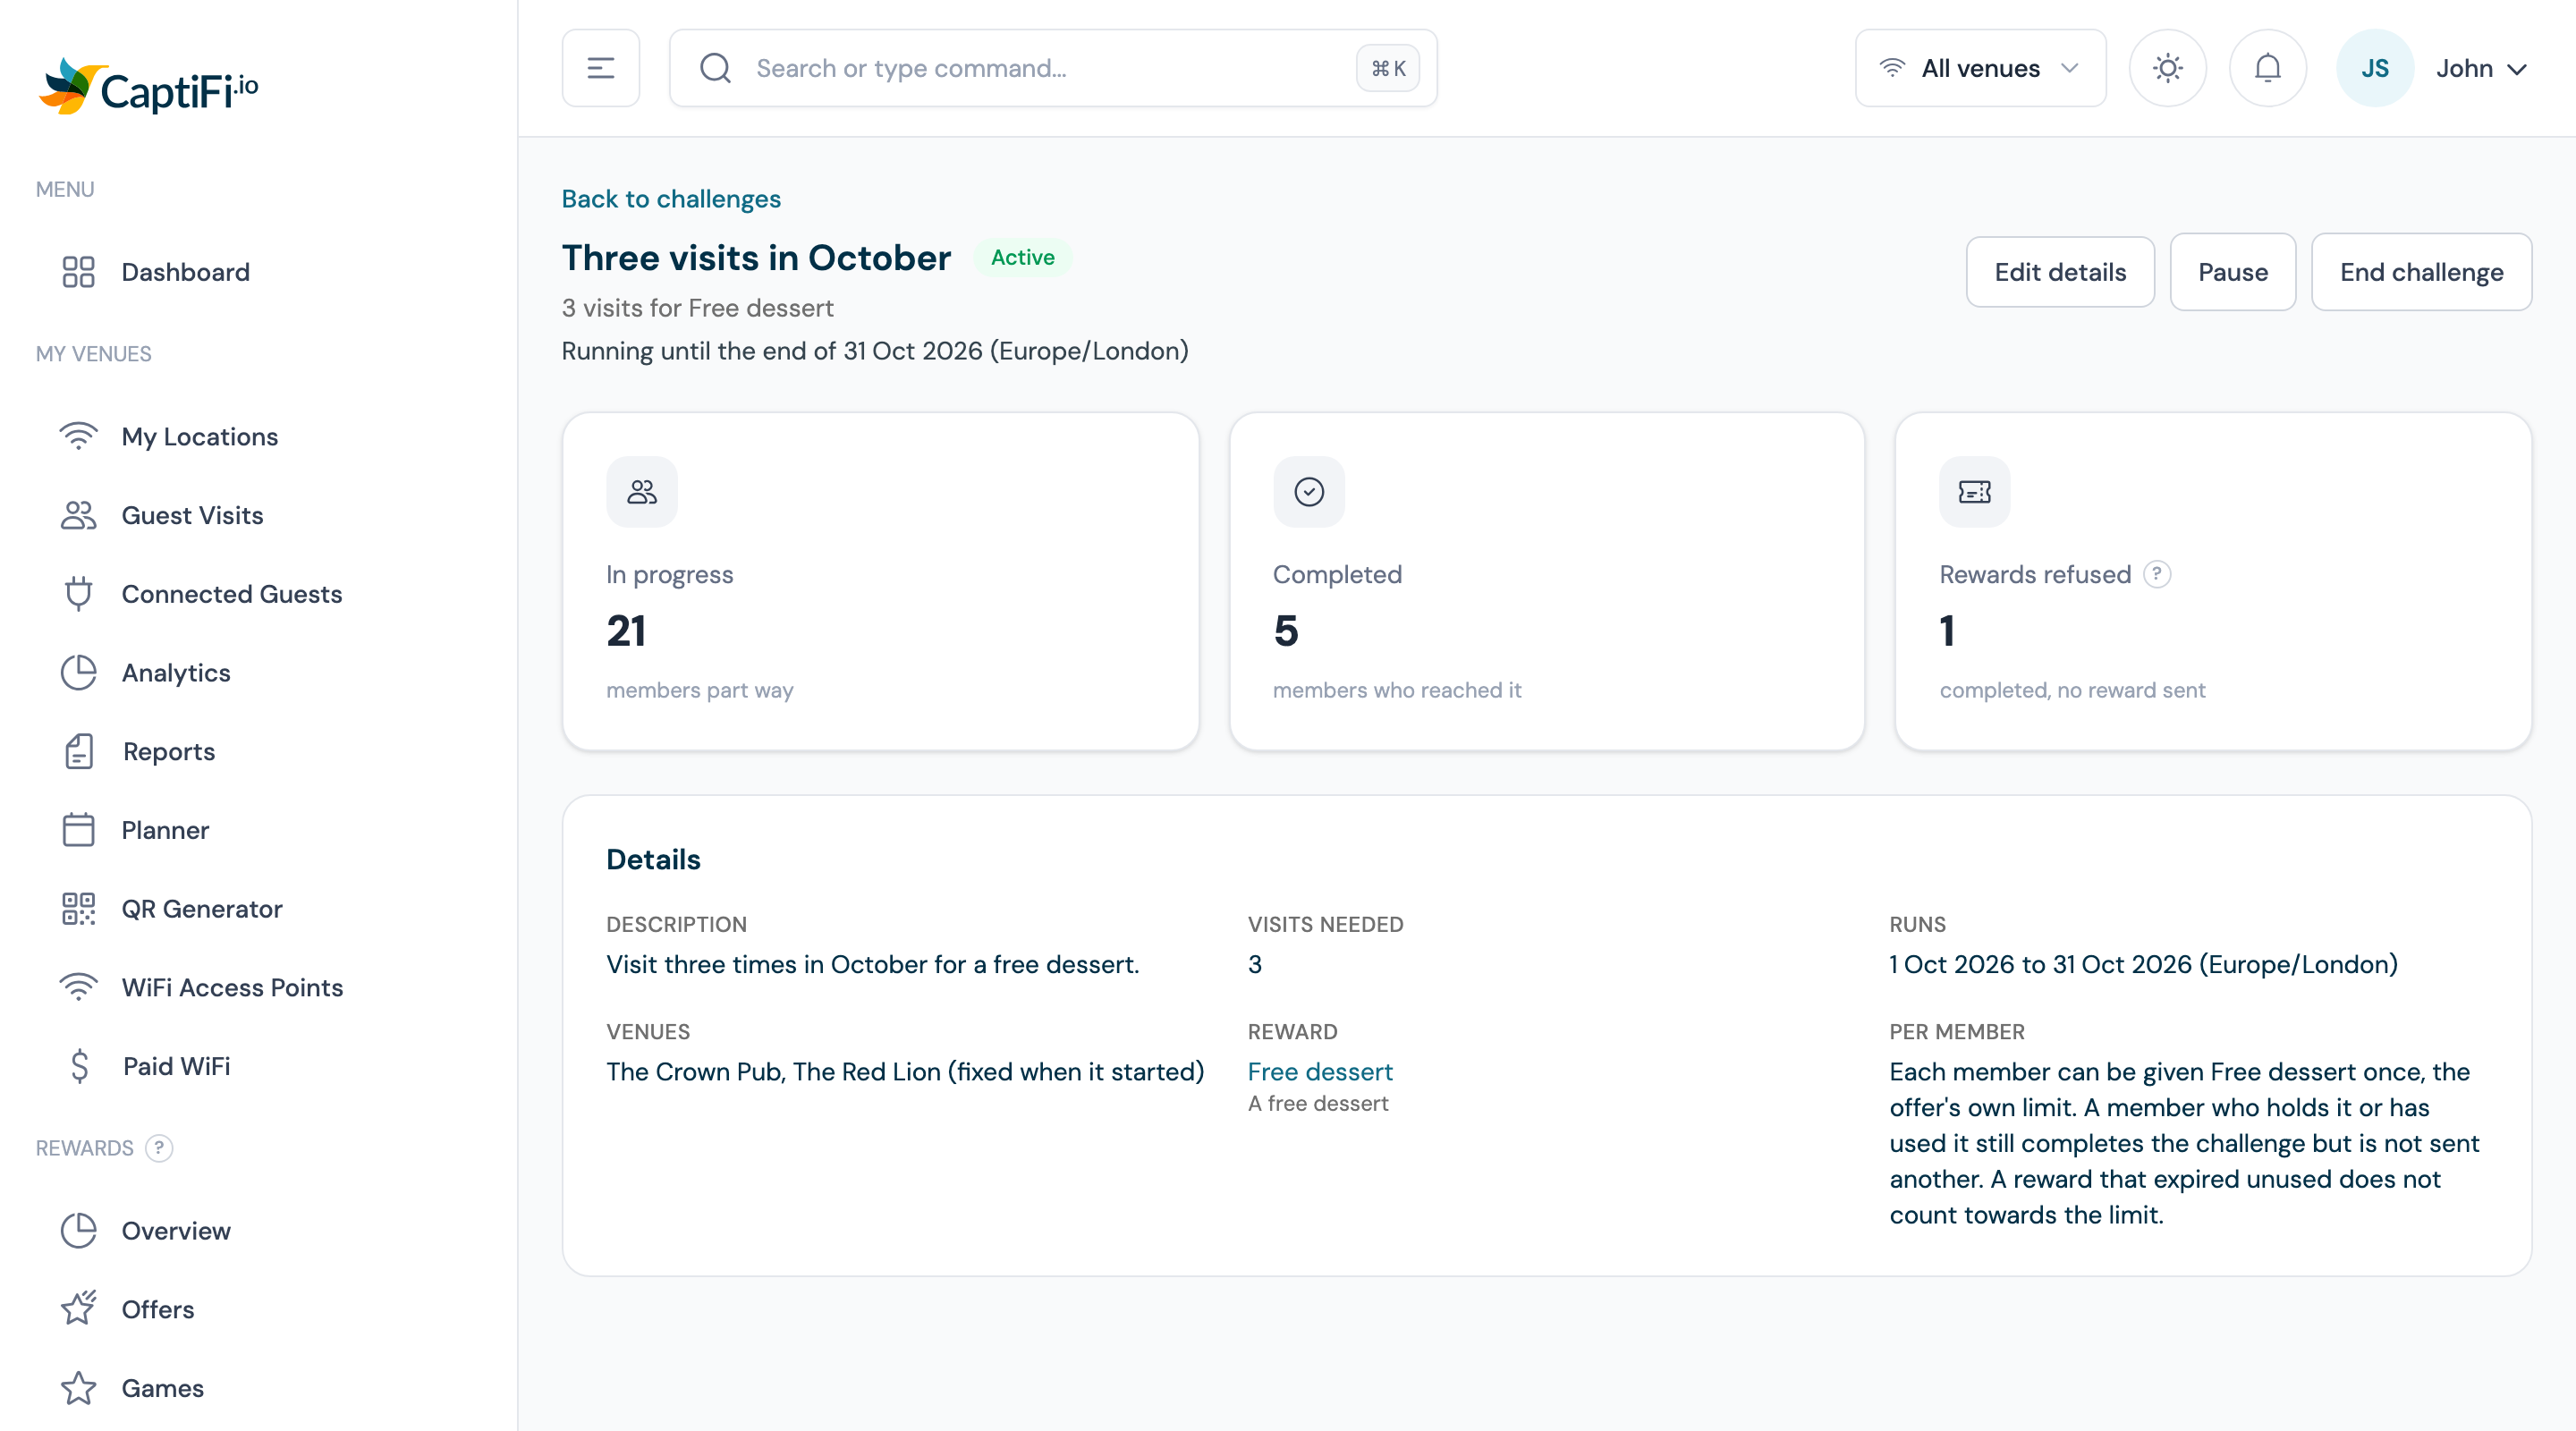Expand the All venues selector
2576x1431 pixels.
coord(1980,68)
